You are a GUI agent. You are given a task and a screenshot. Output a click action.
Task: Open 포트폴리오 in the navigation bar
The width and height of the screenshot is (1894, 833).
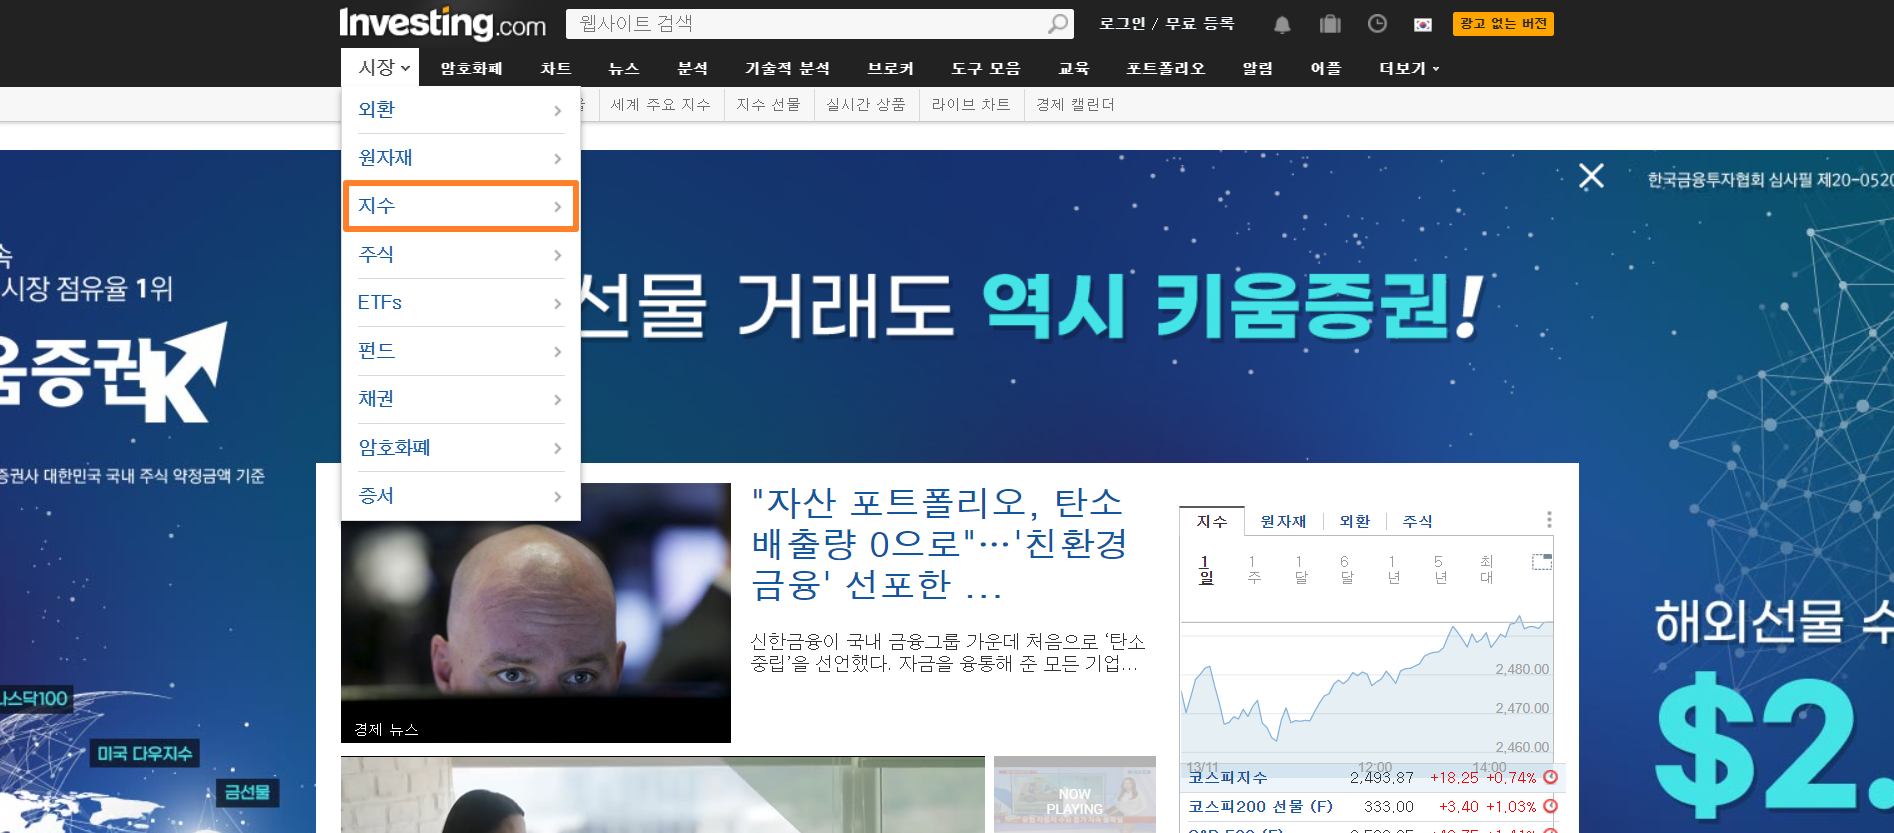pos(1166,68)
